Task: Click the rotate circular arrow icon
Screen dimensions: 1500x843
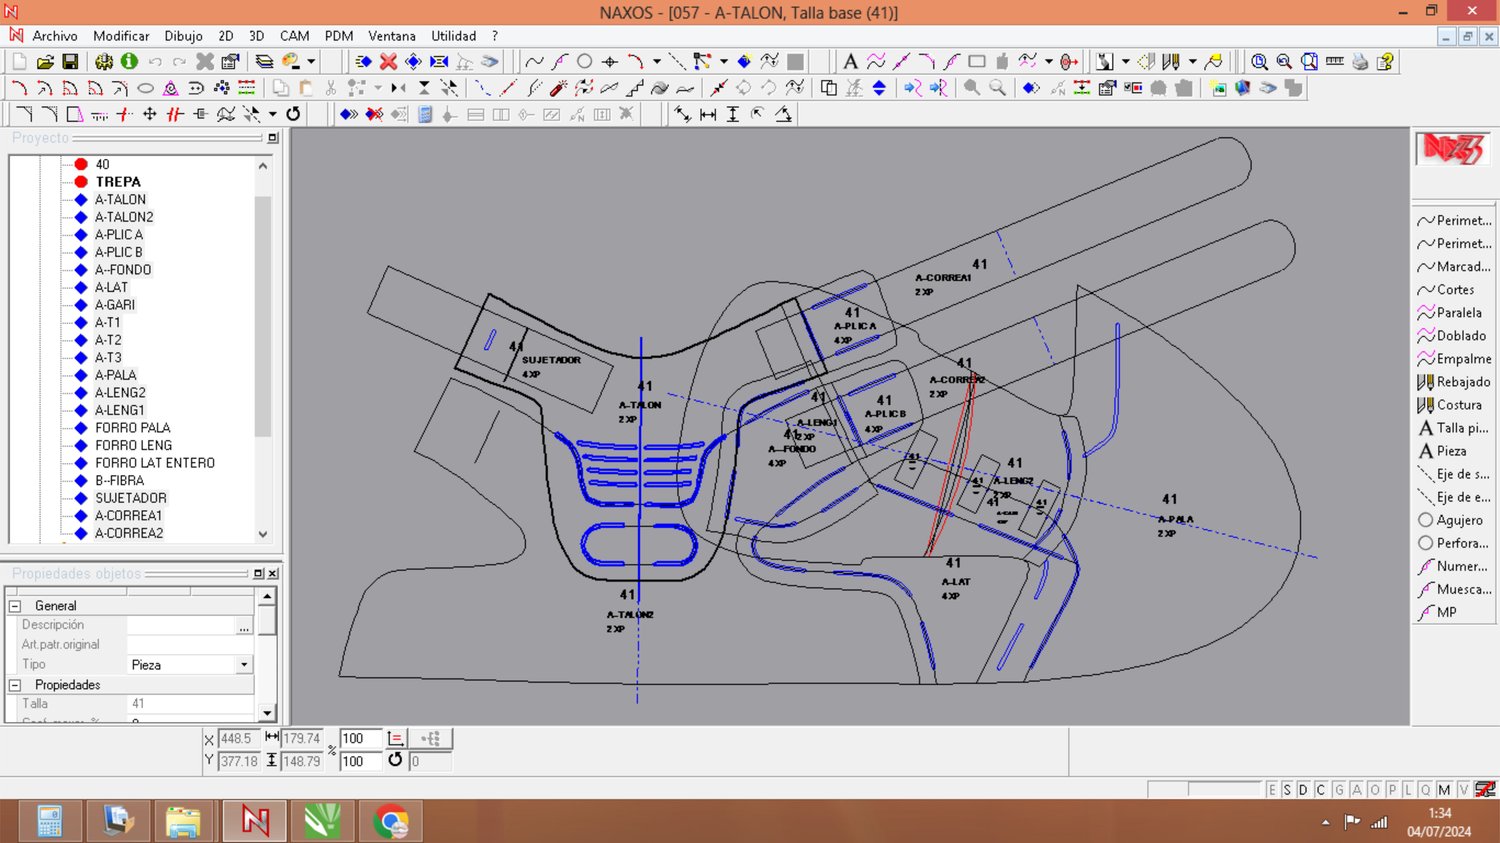Action: [293, 114]
